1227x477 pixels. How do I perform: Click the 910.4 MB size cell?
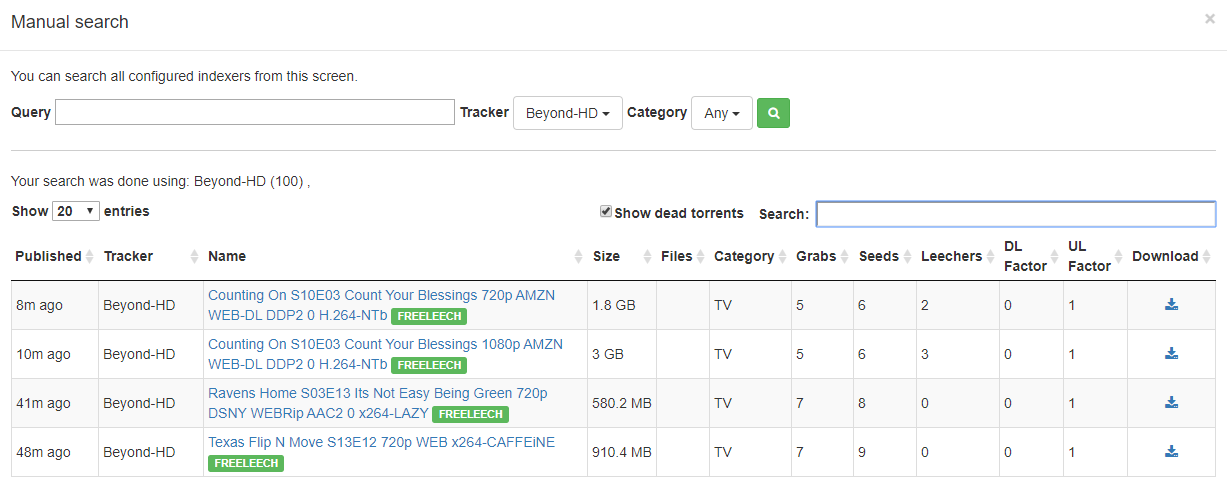(622, 452)
